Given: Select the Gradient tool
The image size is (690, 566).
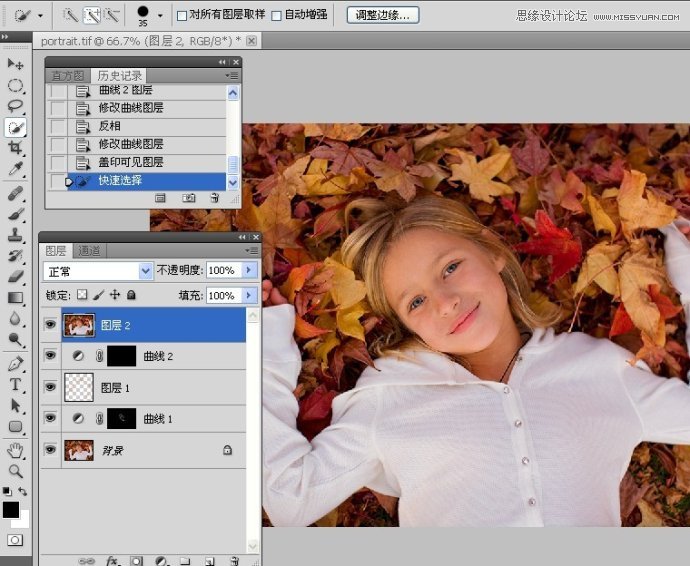Looking at the screenshot, I should (x=16, y=298).
